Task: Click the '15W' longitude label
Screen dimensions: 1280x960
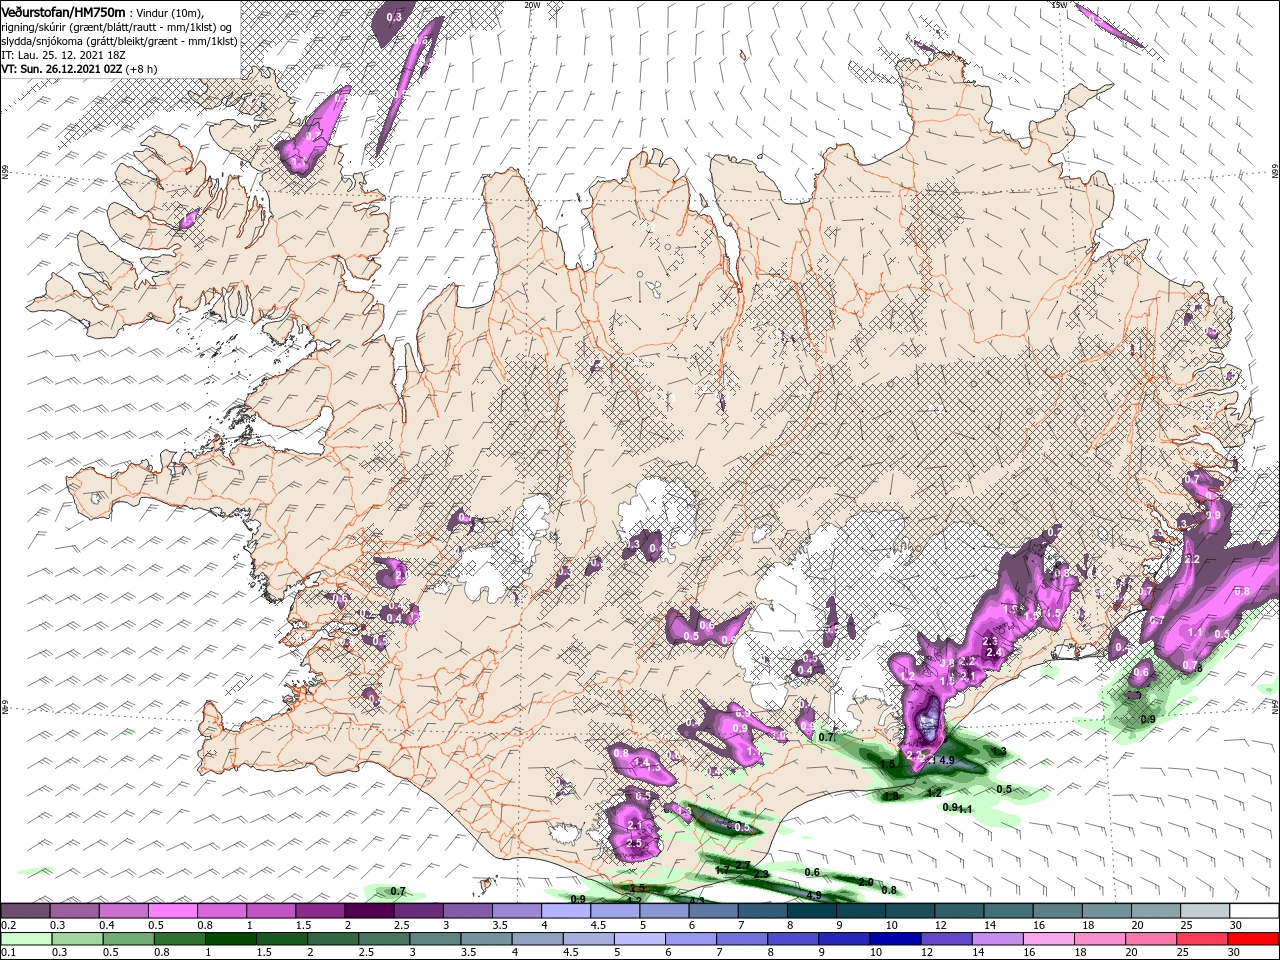Action: click(x=1059, y=5)
